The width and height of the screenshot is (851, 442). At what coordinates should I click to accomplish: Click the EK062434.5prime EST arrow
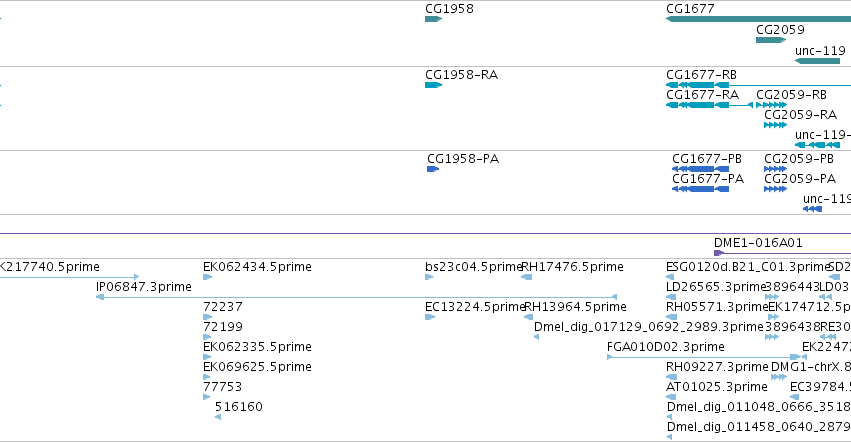tap(207, 277)
